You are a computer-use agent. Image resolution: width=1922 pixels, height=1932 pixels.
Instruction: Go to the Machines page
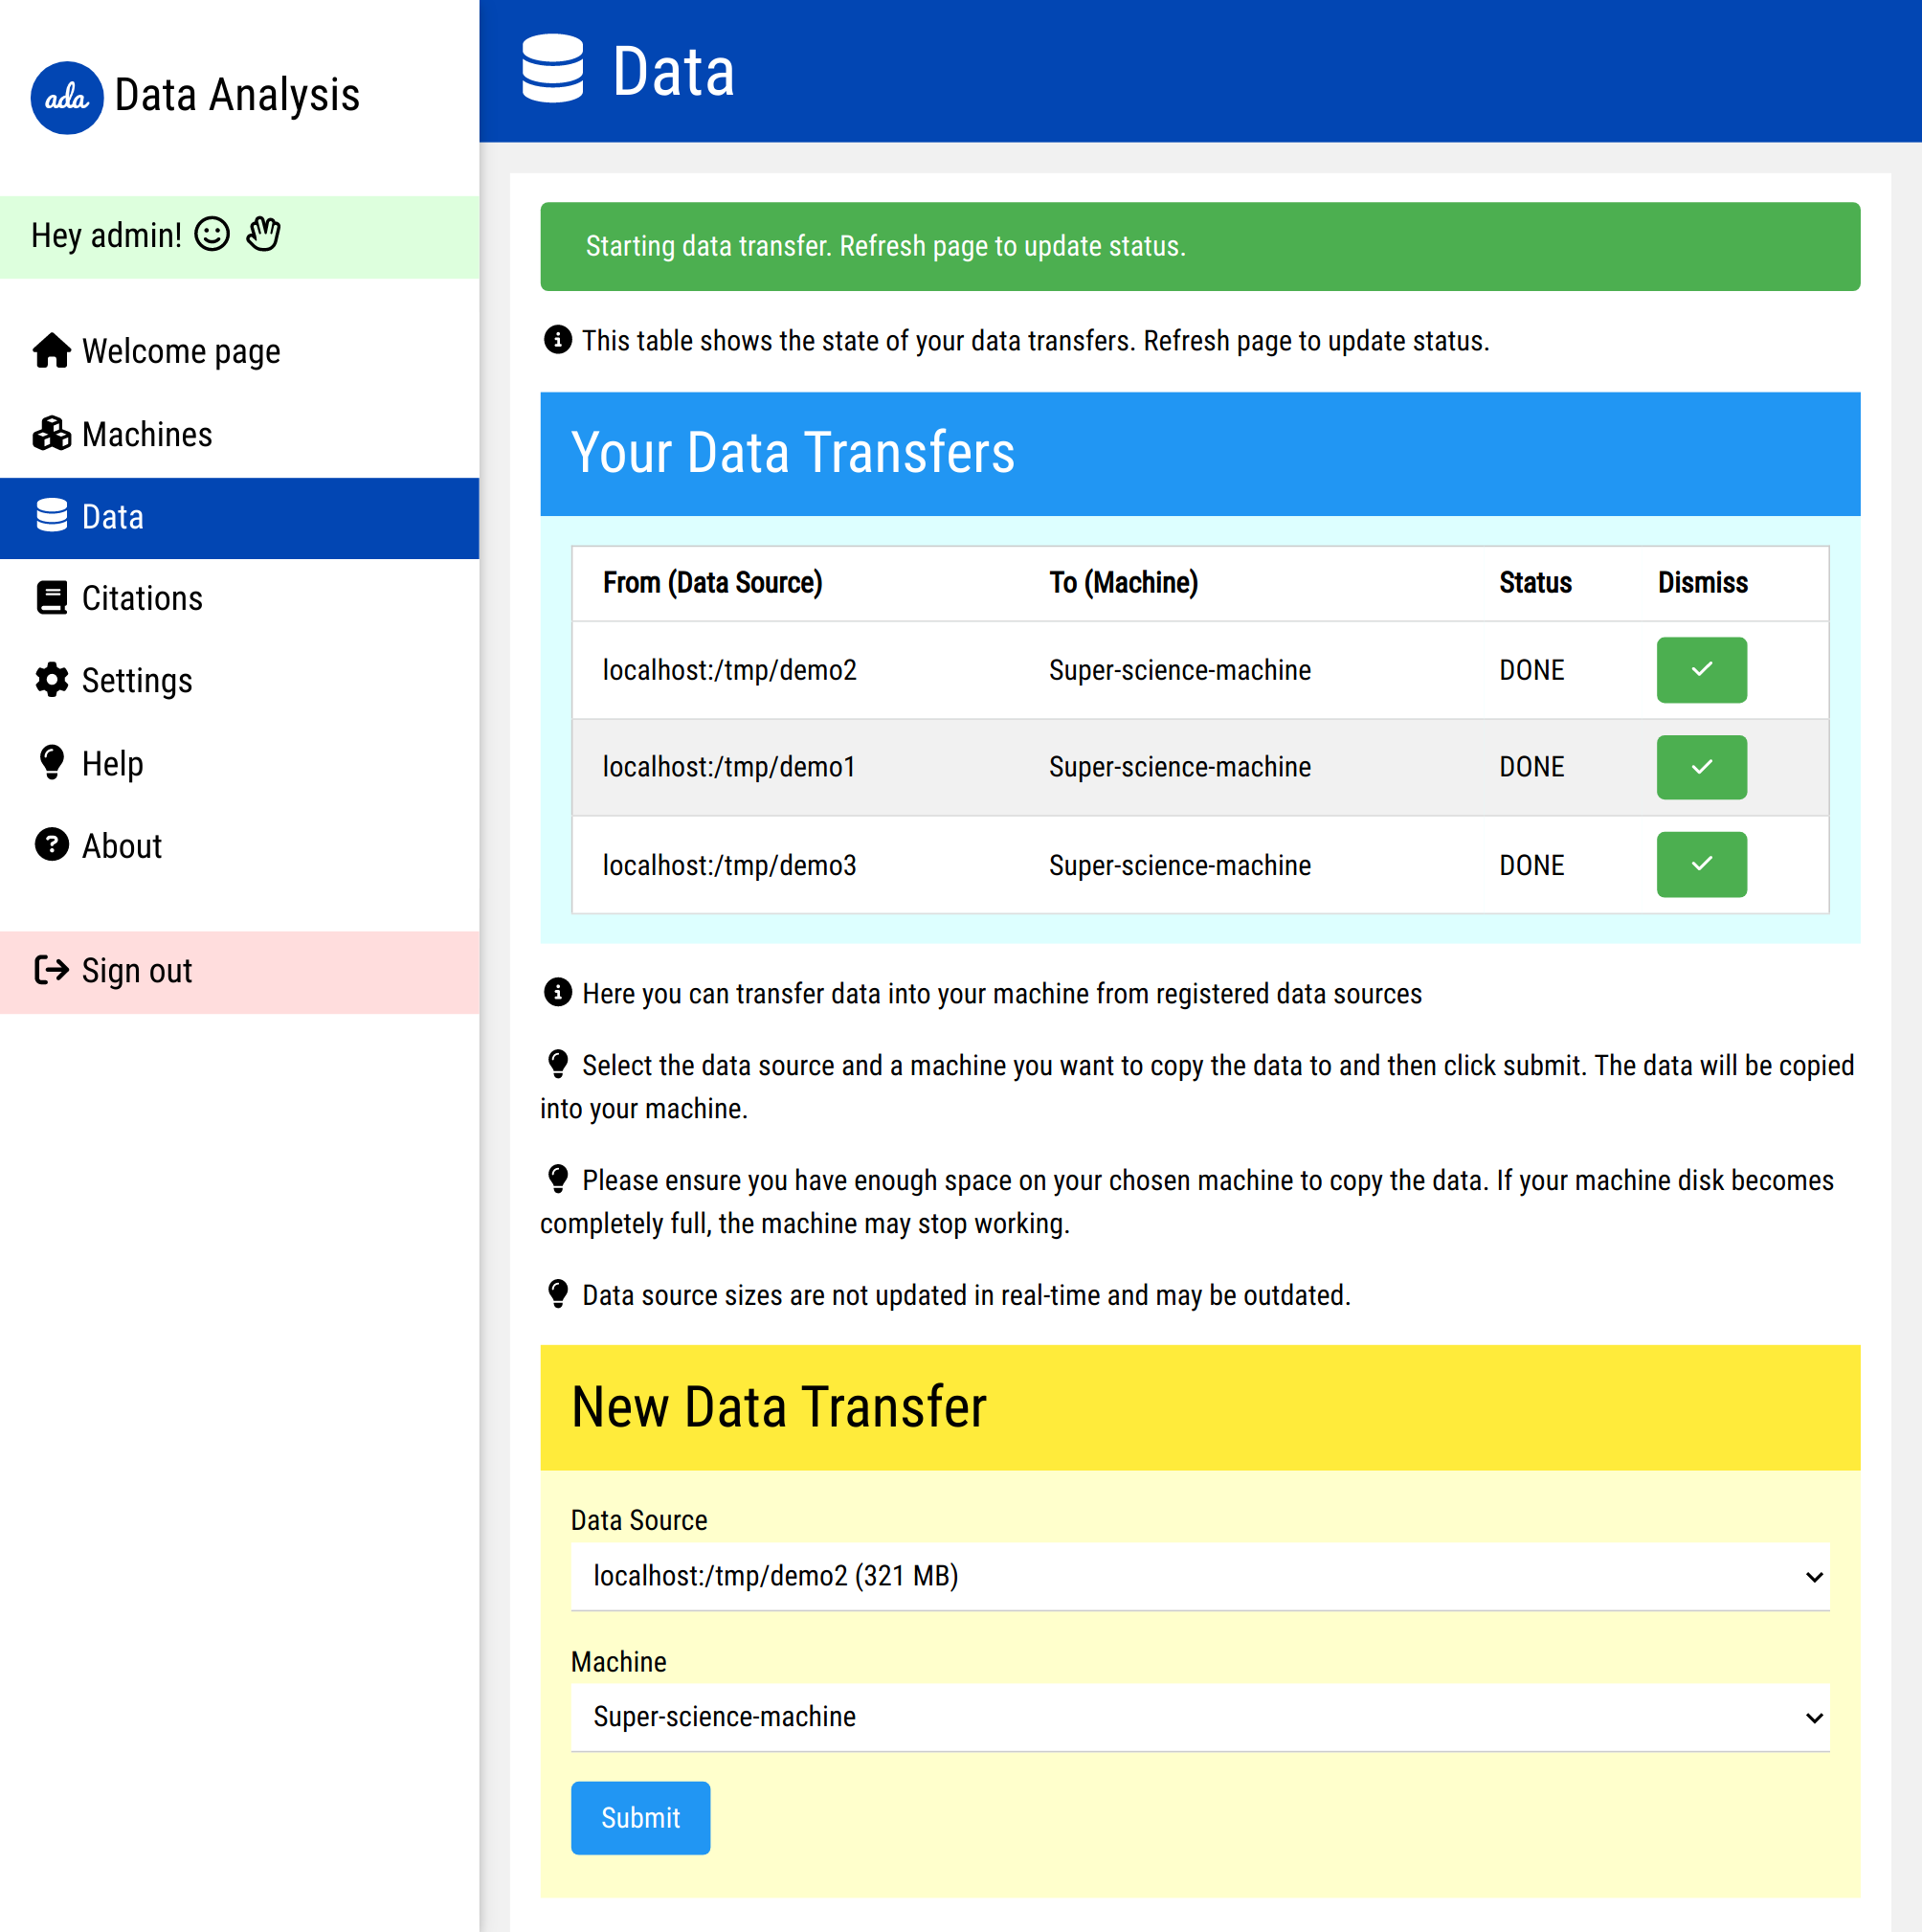tap(147, 434)
